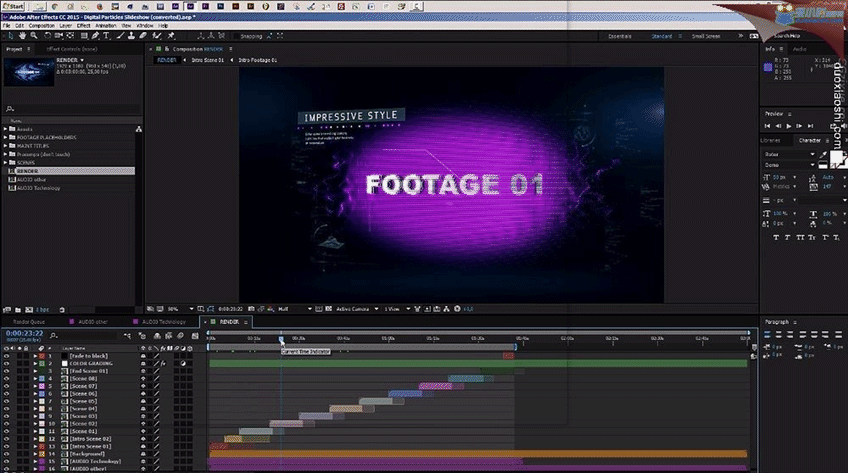This screenshot has width=848, height=473.
Task: Click the Intro Scene 01 breadcrumb
Action: [x=207, y=60]
